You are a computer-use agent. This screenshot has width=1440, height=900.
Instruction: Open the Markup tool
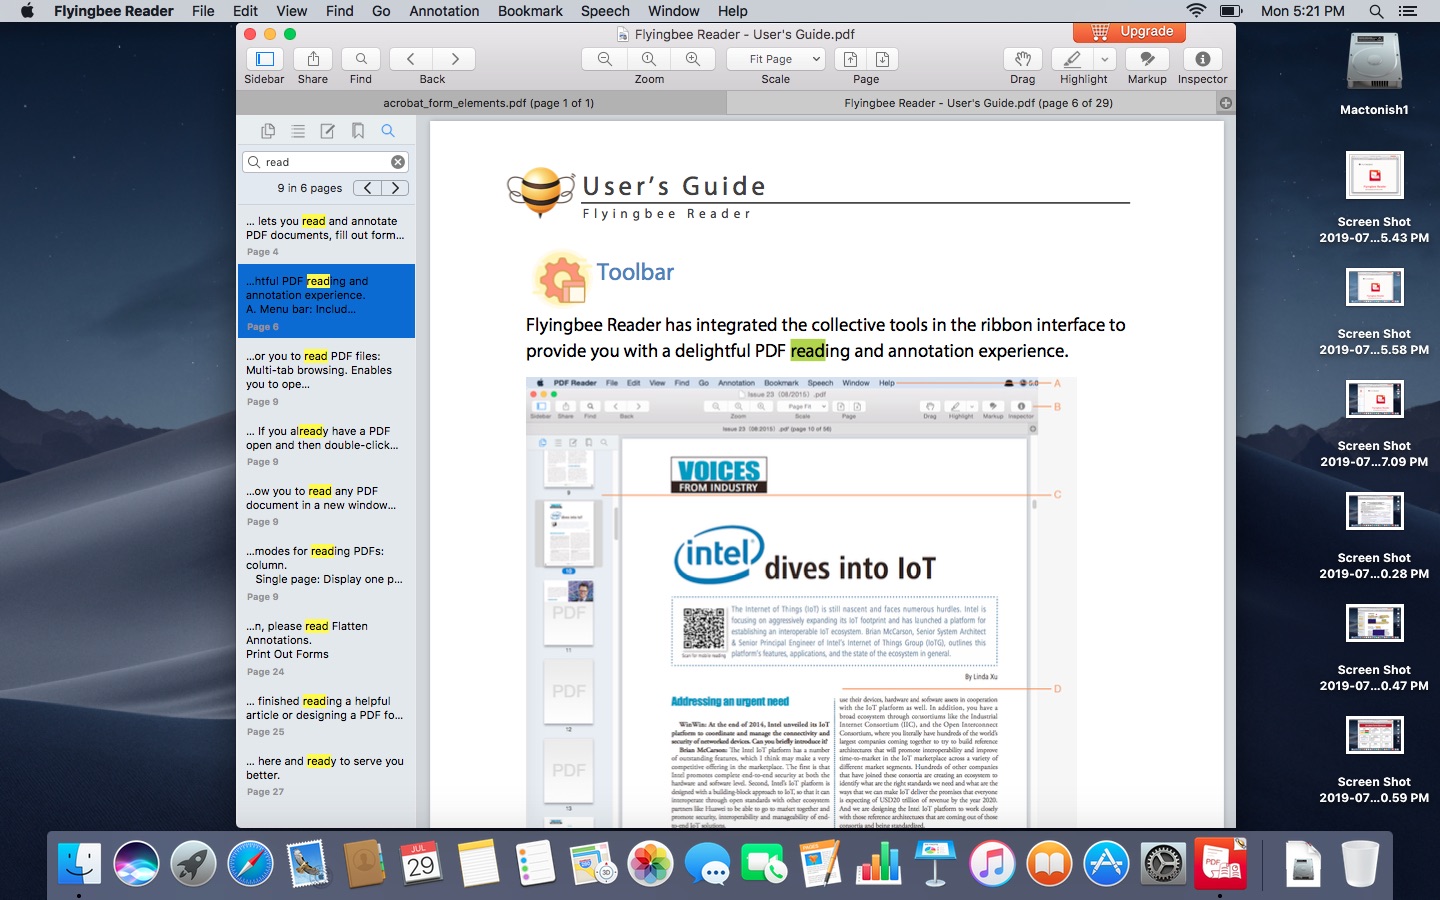[1147, 59]
